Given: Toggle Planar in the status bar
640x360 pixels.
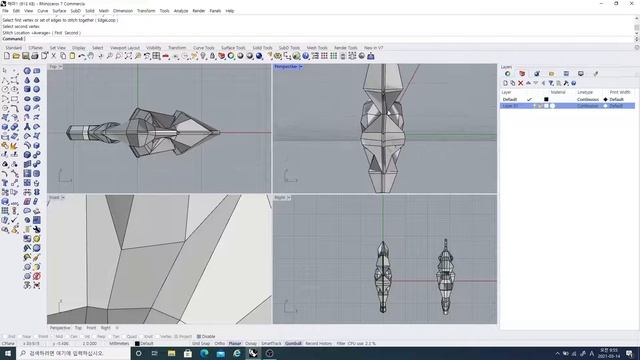Looking at the screenshot, I should click(x=235, y=344).
